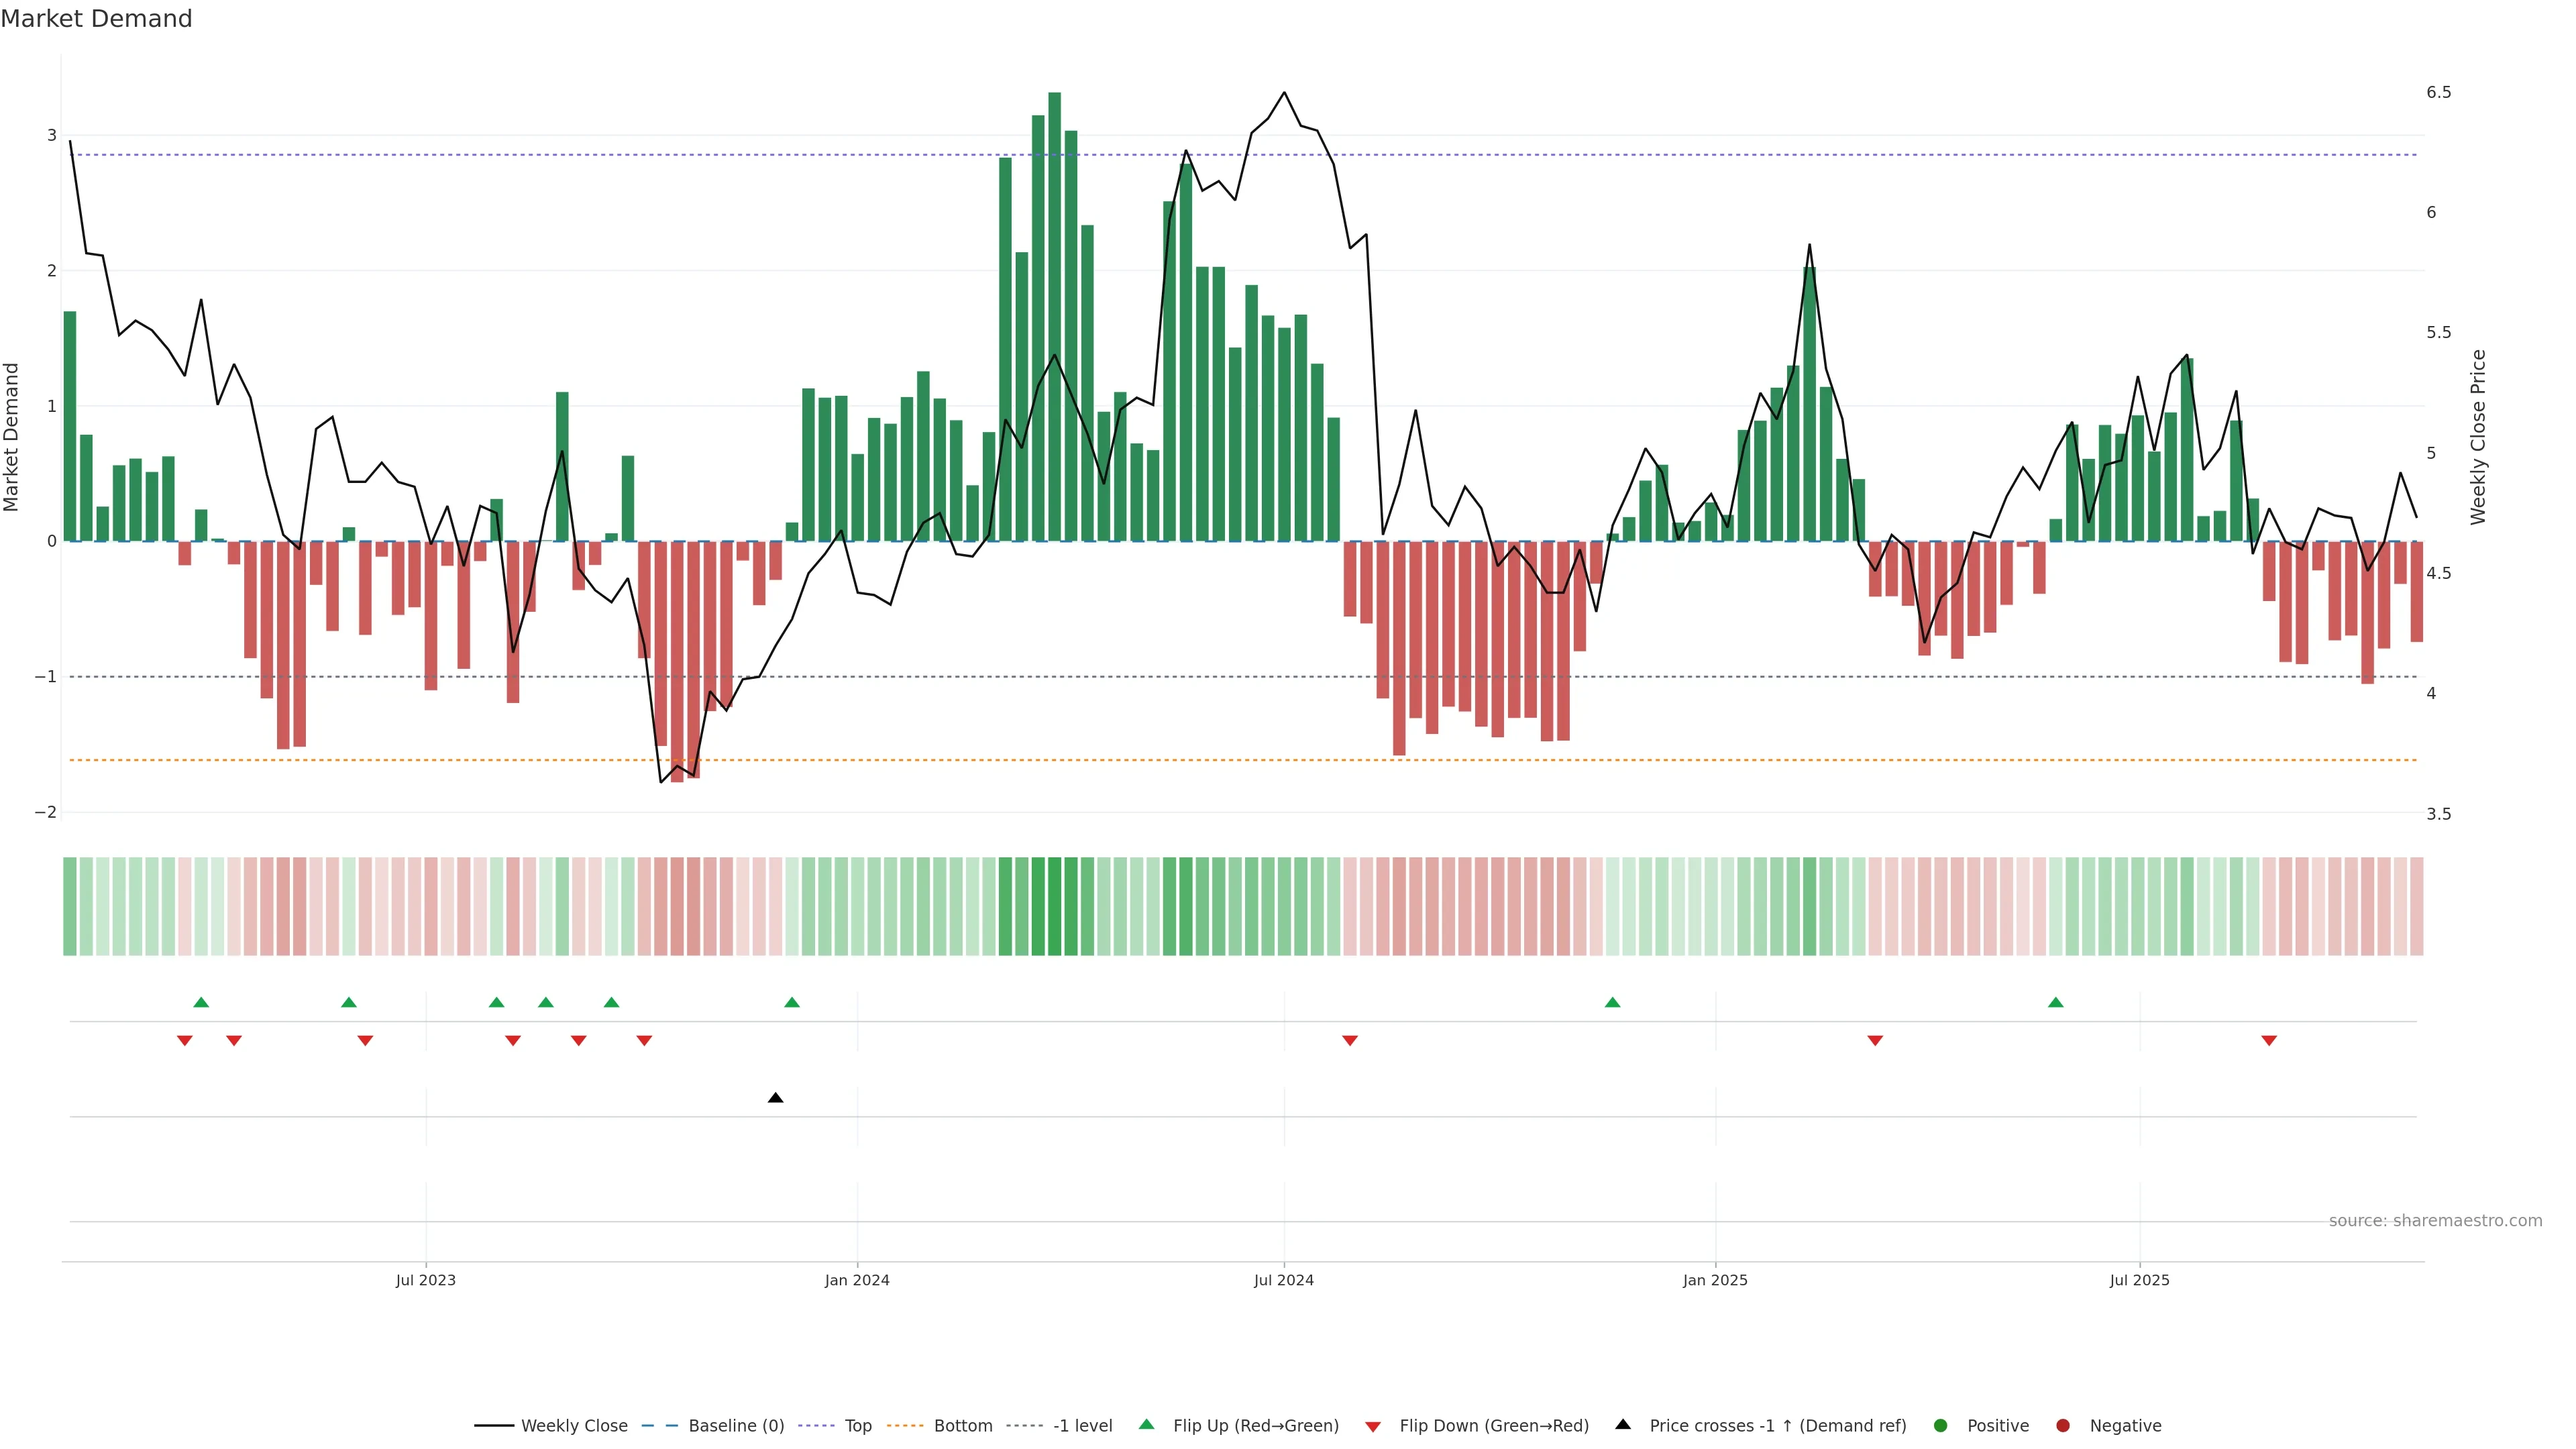
Task: Click the Jan 2024 x-axis label
Action: (856, 1280)
